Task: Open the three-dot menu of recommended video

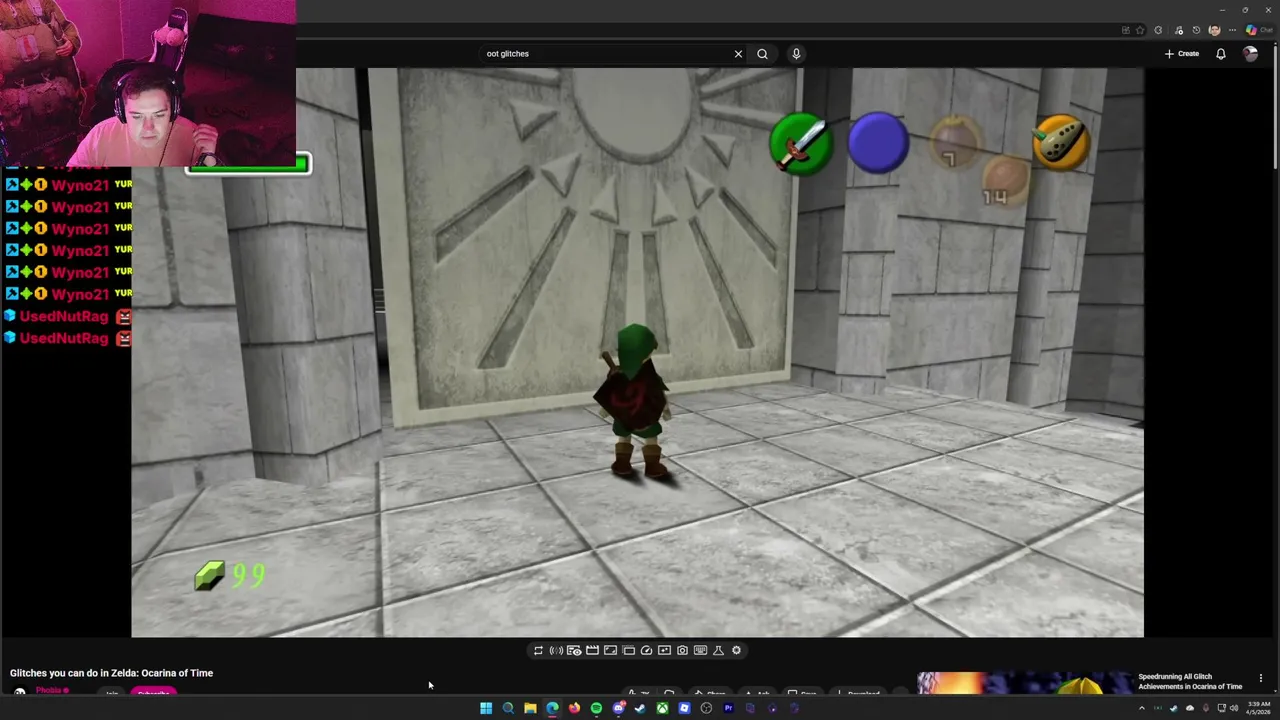Action: click(1260, 678)
